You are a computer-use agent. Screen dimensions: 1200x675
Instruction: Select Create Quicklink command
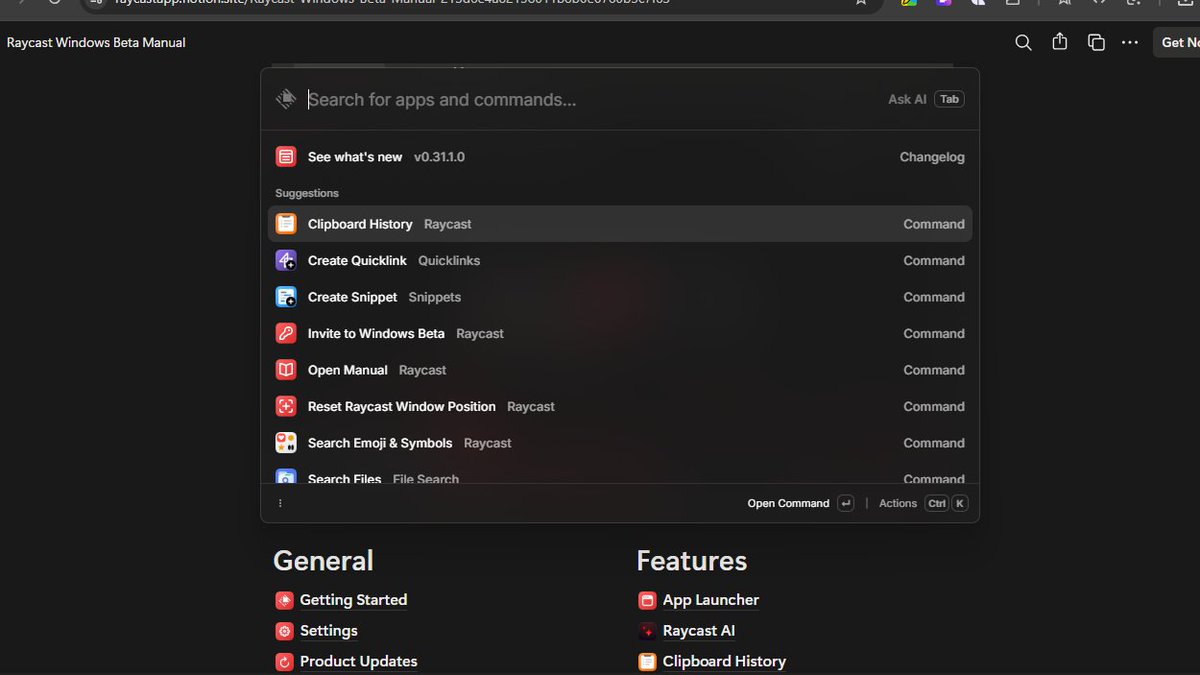620,260
